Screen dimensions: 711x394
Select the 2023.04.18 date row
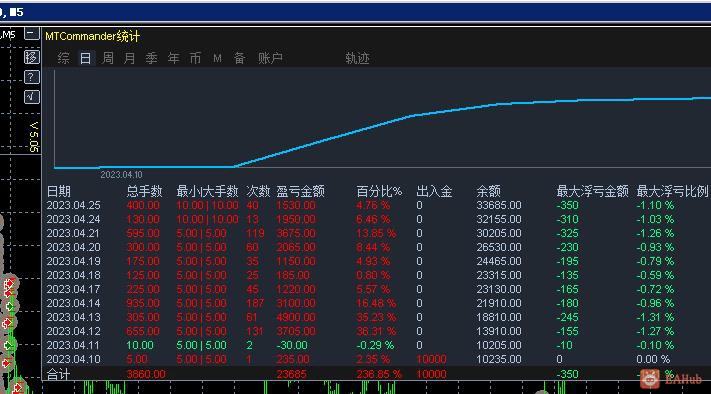pos(73,276)
